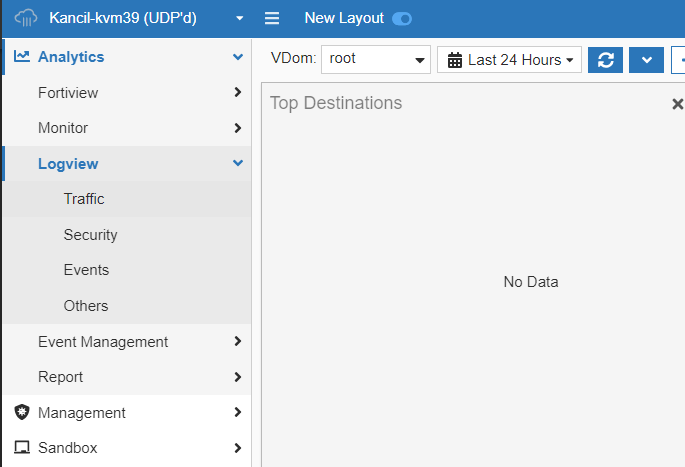Toggle the New Layout switch
The height and width of the screenshot is (467, 685).
[x=402, y=18]
